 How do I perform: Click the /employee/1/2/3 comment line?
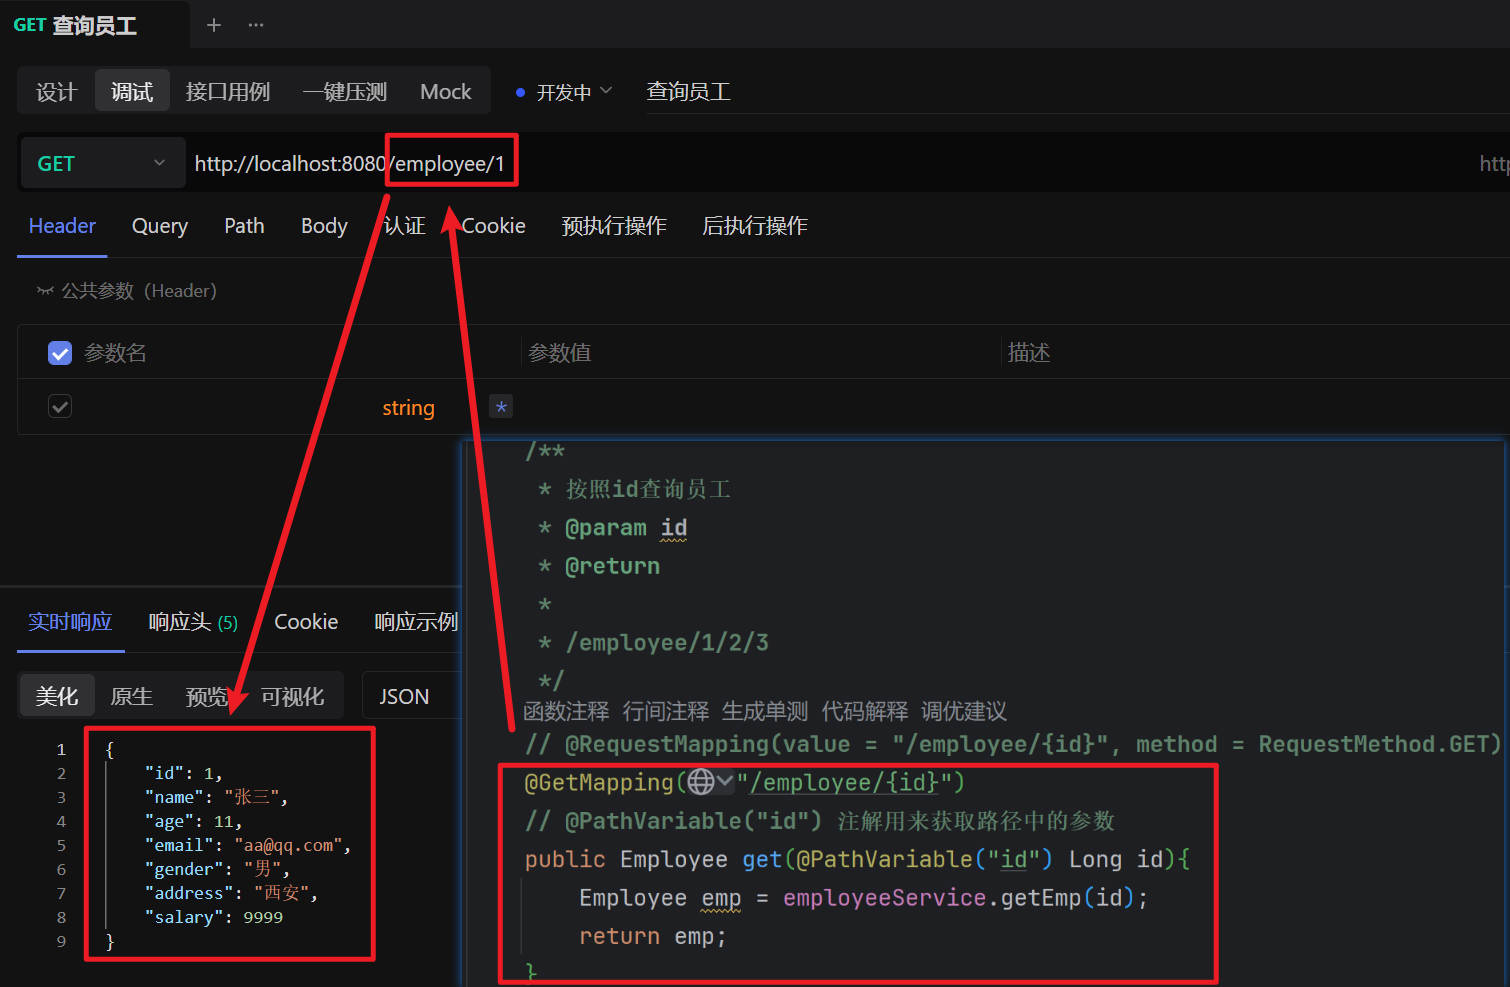(x=654, y=642)
